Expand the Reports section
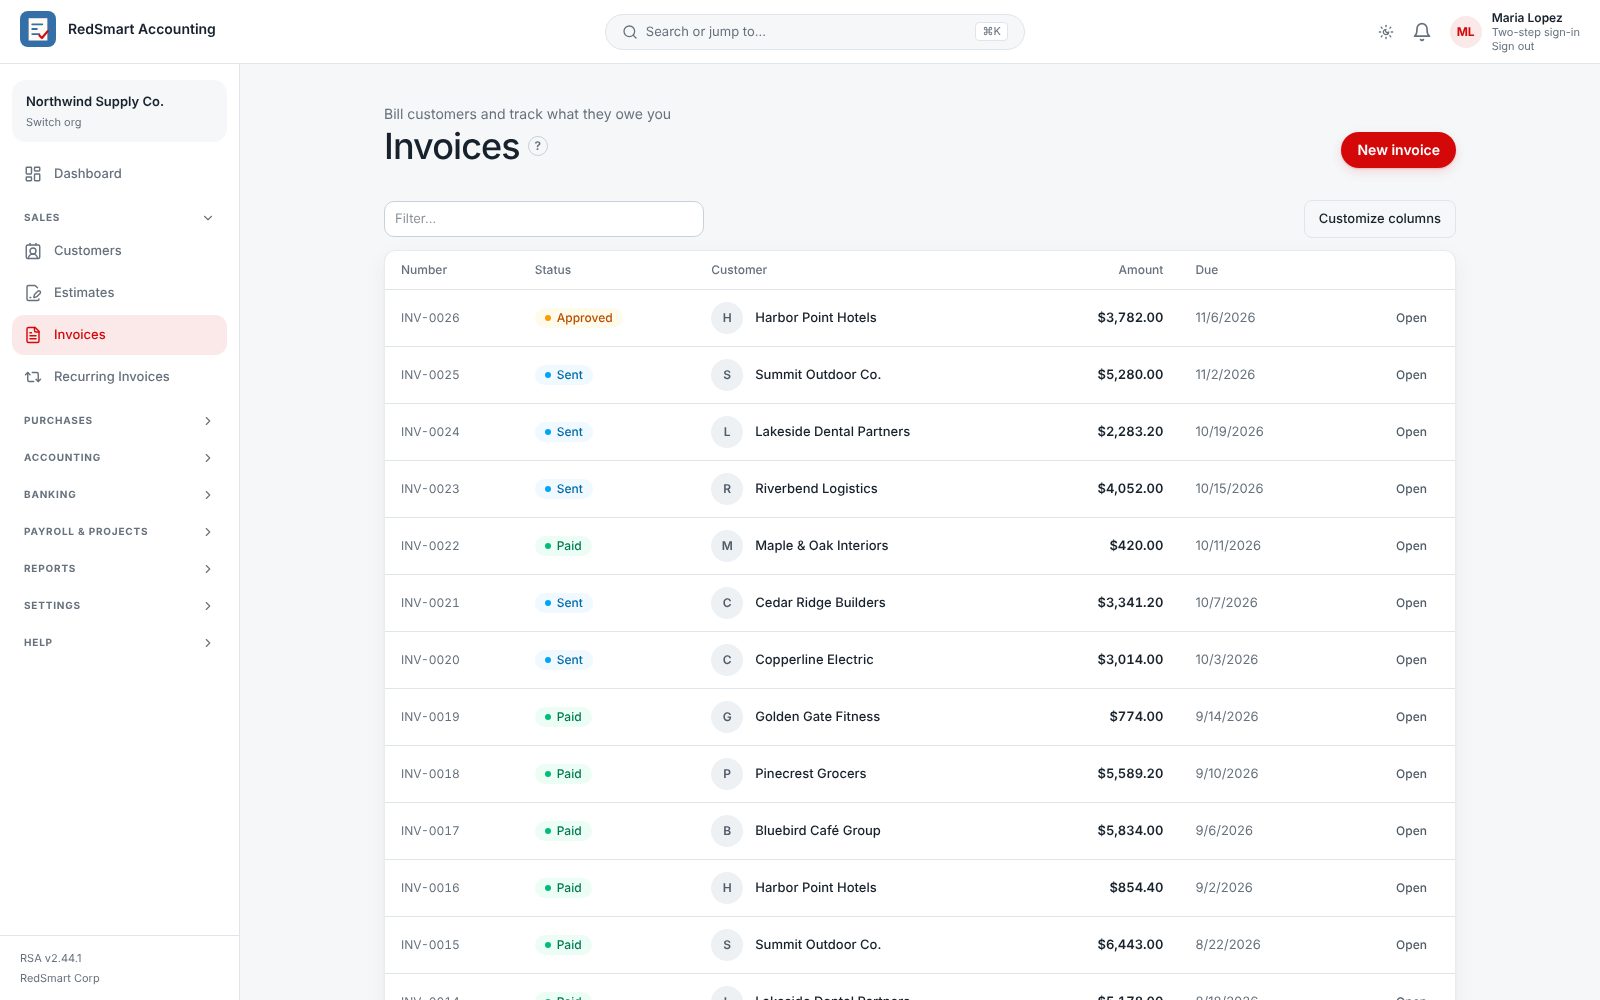This screenshot has height=1000, width=1600. pyautogui.click(x=119, y=569)
